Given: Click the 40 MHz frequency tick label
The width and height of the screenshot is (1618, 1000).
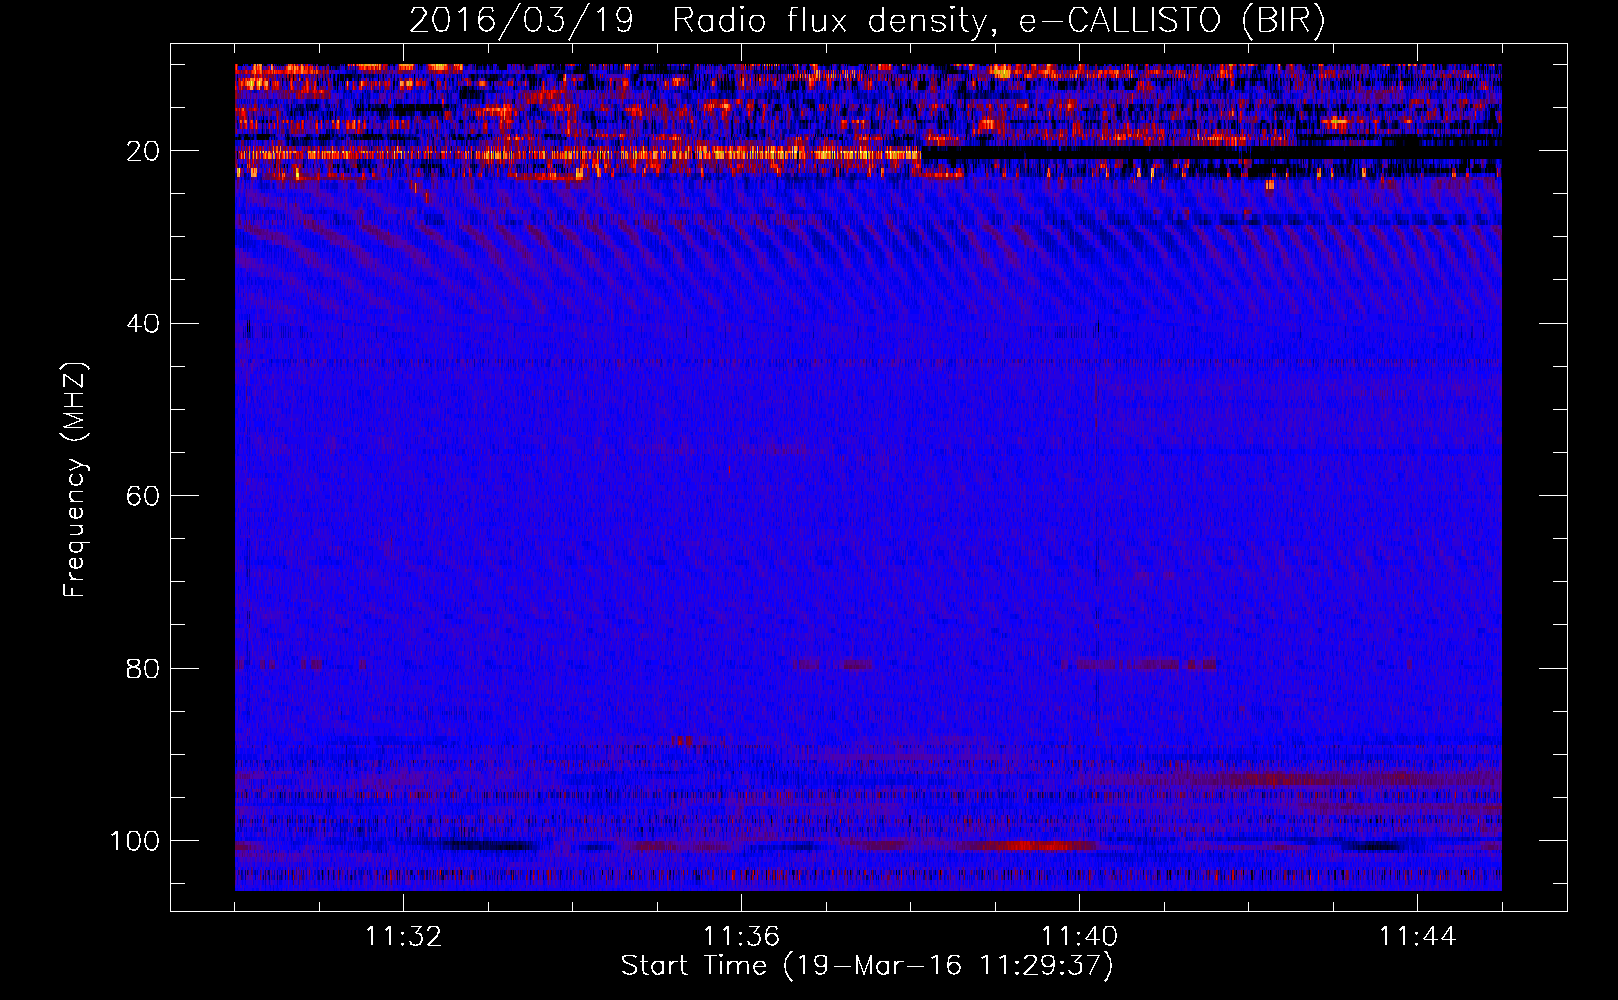Looking at the screenshot, I should [x=143, y=324].
